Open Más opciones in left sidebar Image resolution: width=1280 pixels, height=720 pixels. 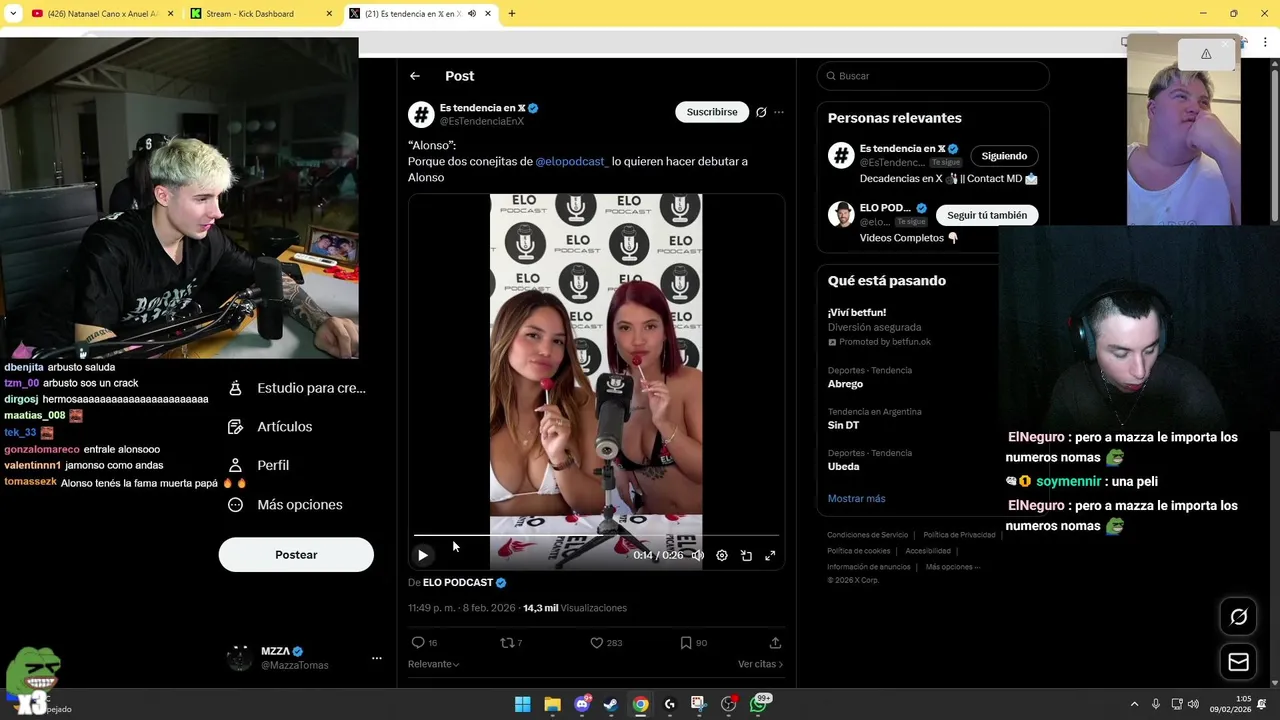tap(286, 505)
